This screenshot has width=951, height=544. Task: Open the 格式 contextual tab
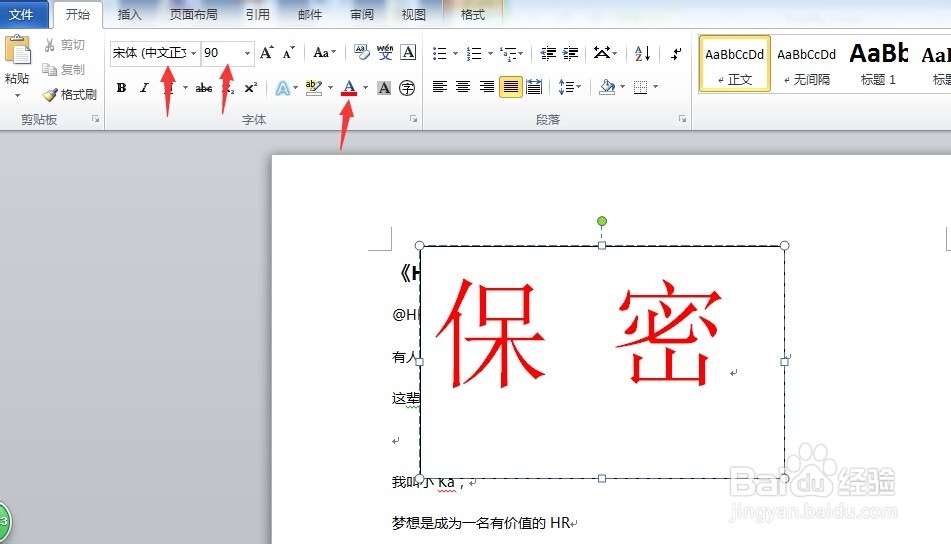tap(472, 15)
